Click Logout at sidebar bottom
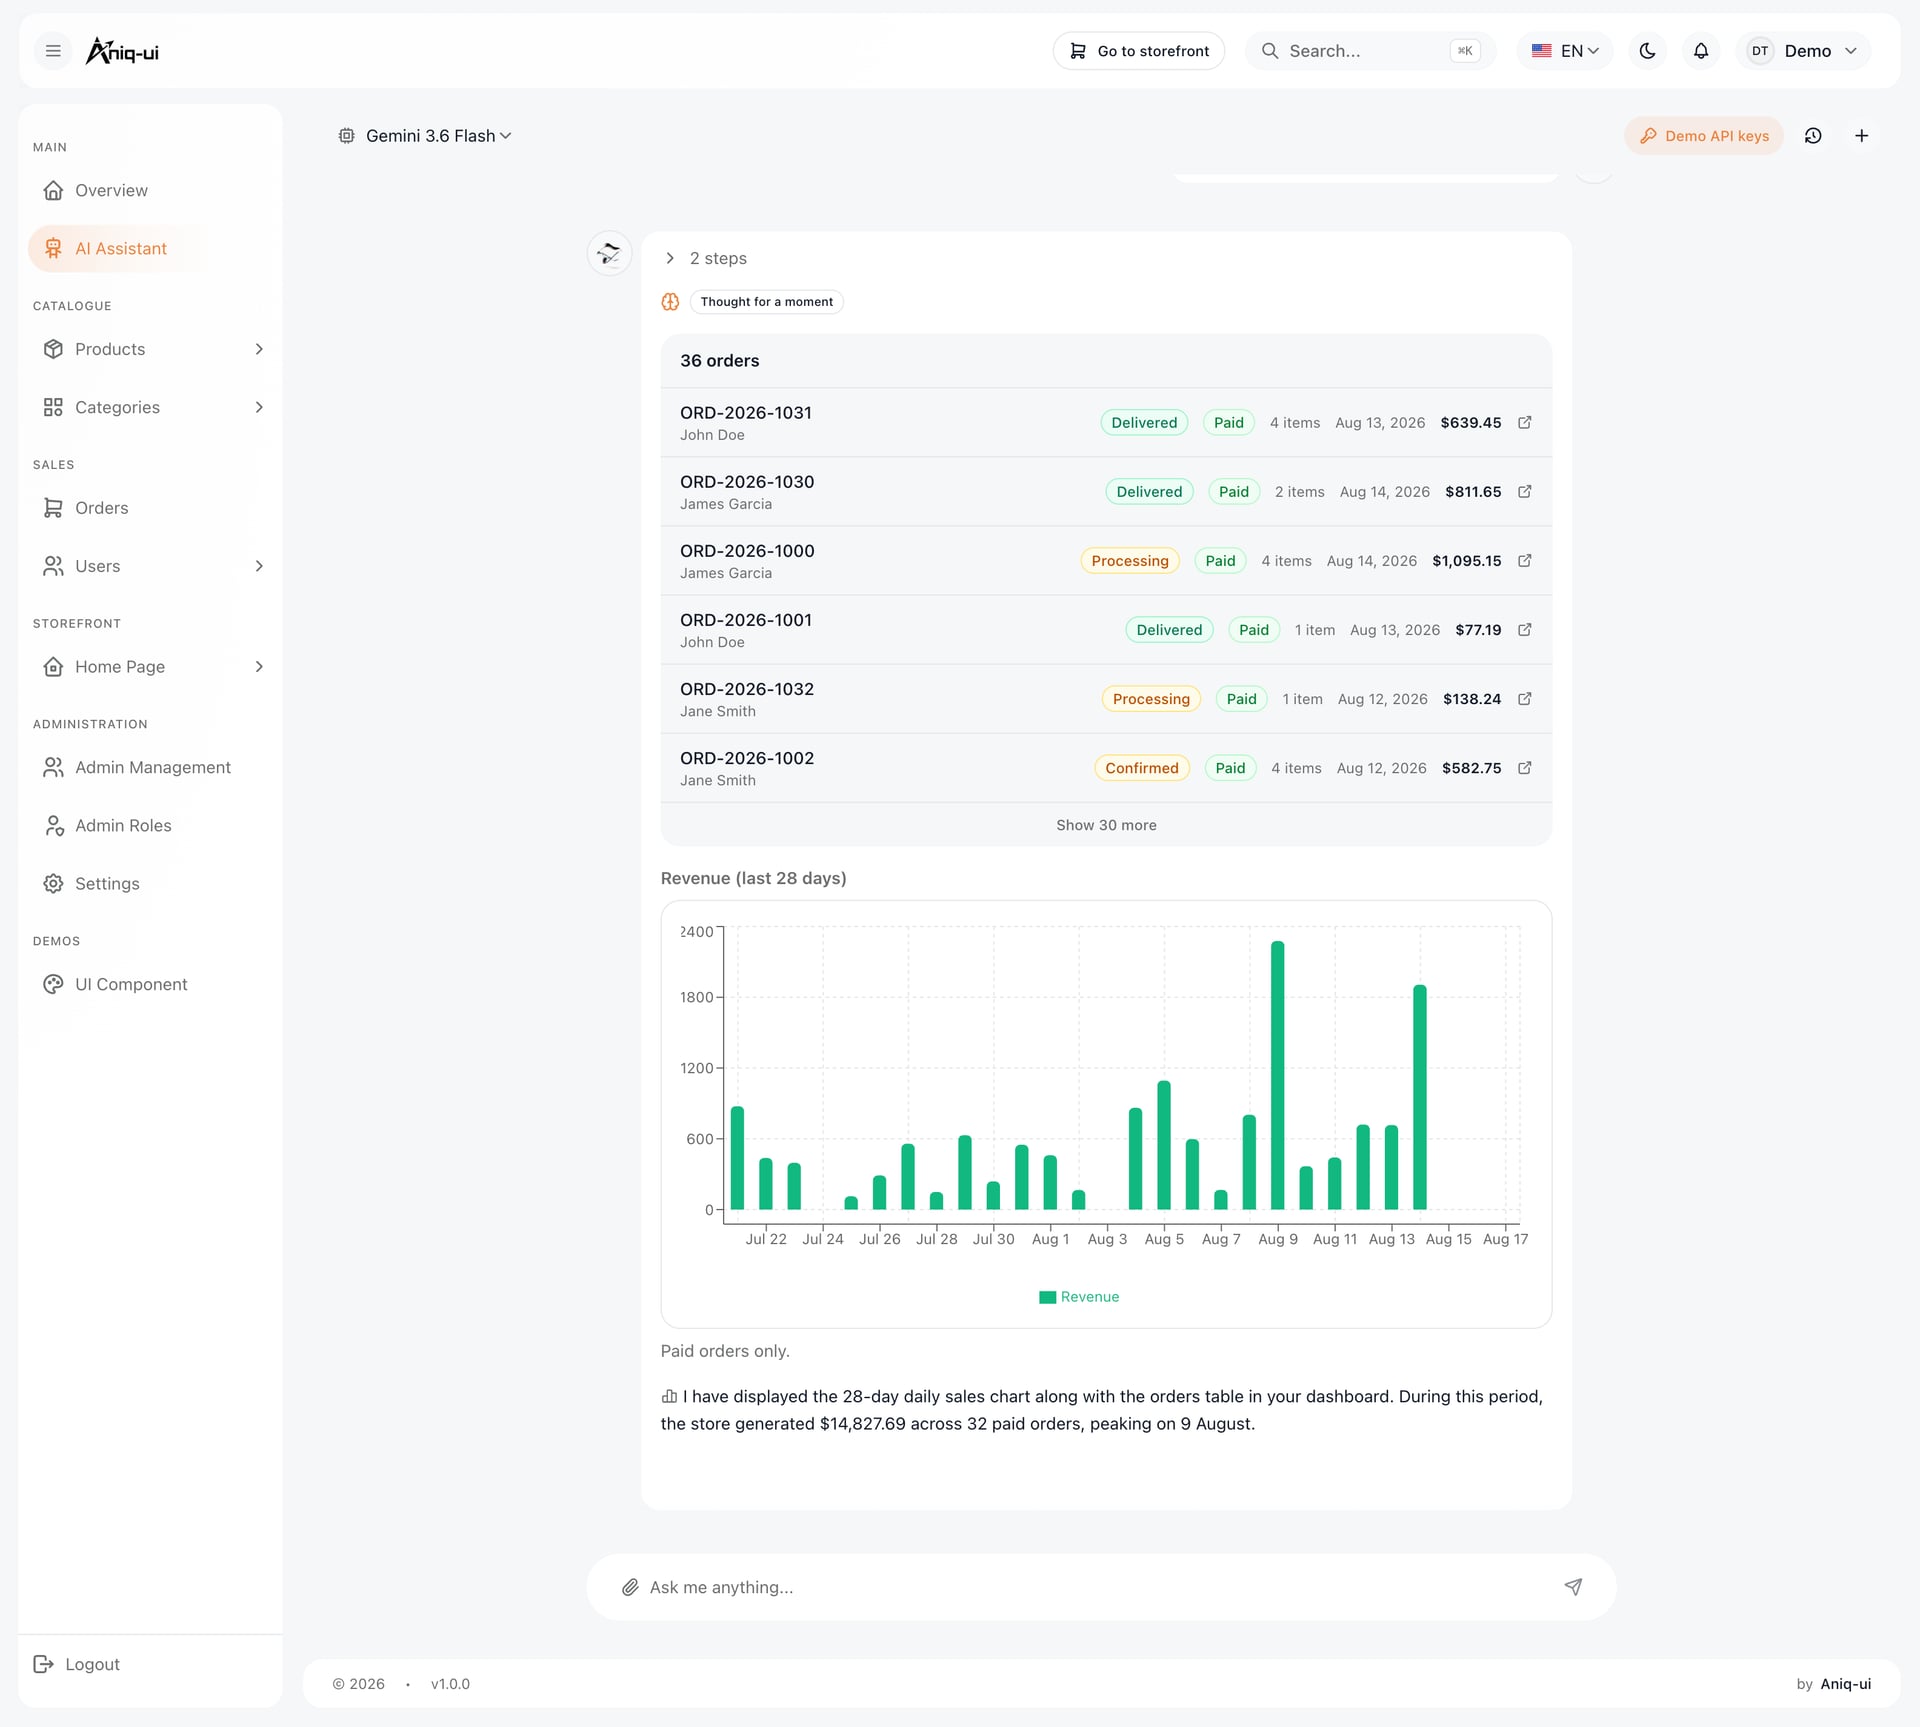Viewport: 1920px width, 1727px height. pyautogui.click(x=77, y=1664)
